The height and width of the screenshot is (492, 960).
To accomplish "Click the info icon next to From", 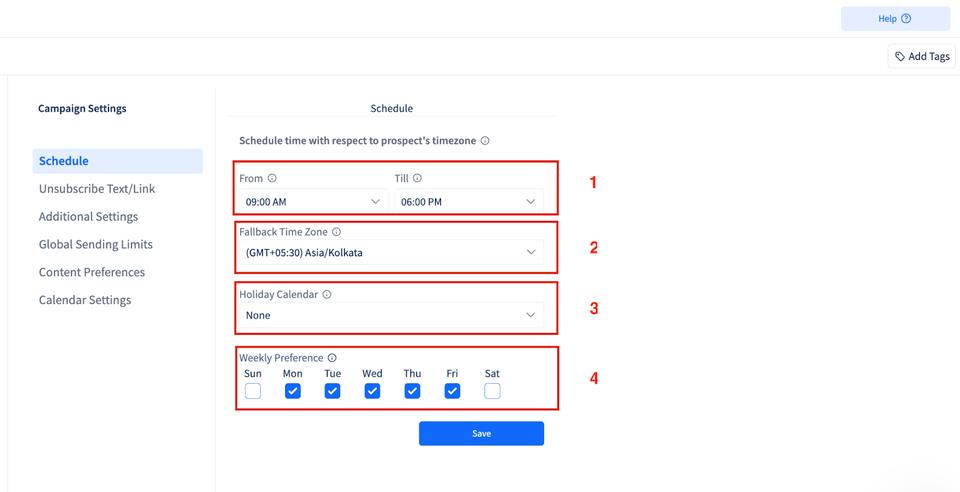I will point(272,178).
